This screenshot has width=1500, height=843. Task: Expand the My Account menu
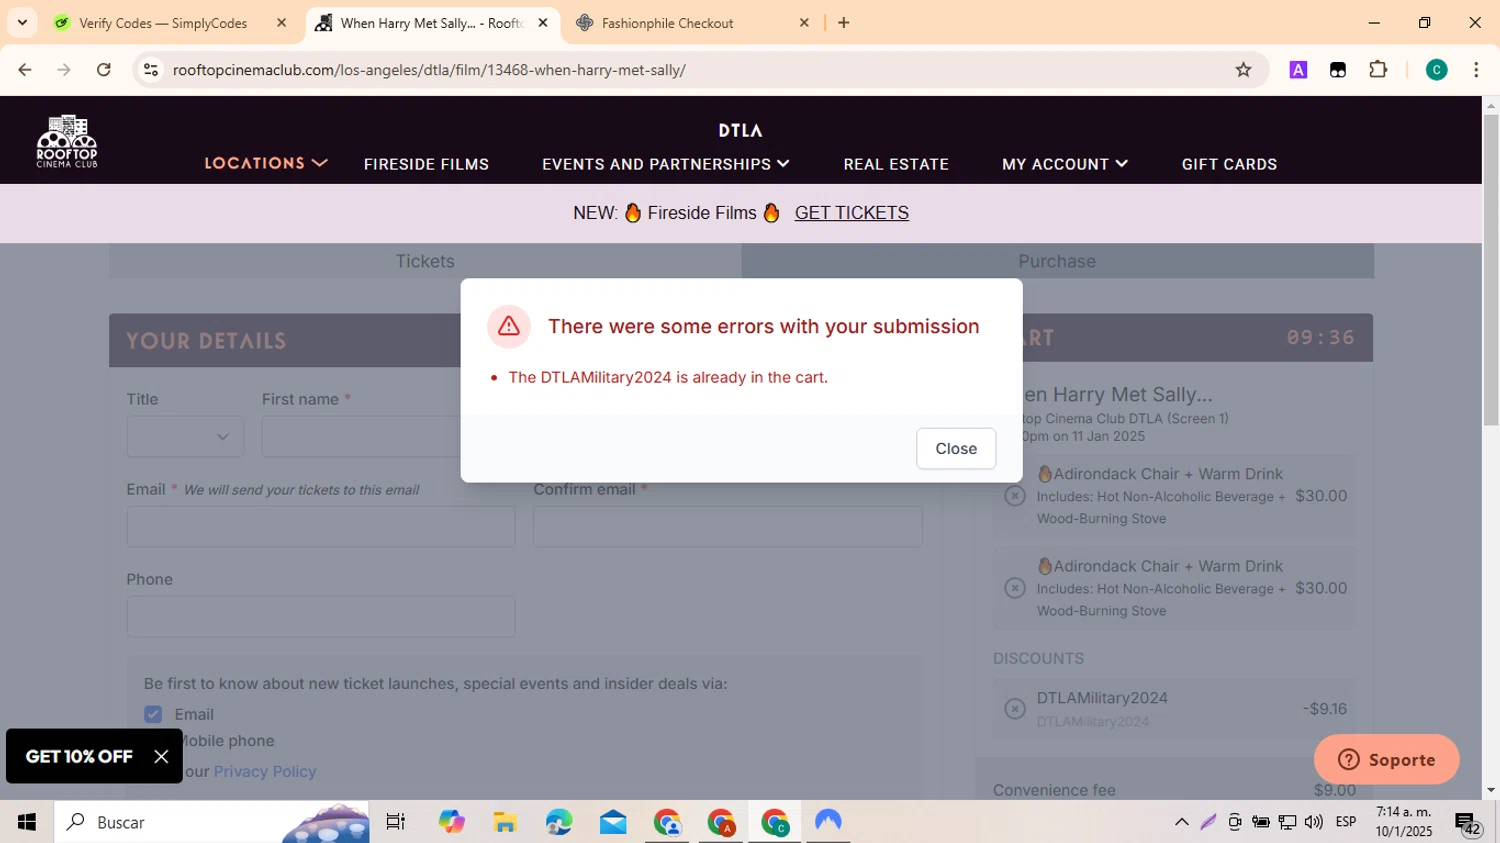1065,164
